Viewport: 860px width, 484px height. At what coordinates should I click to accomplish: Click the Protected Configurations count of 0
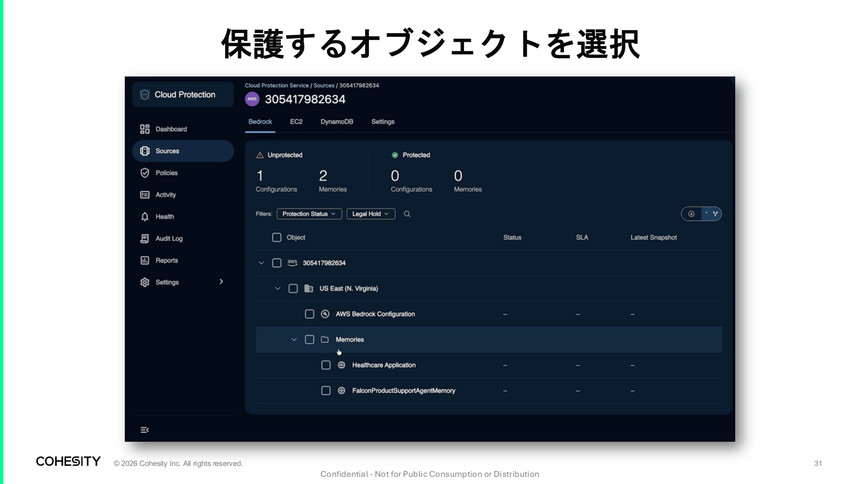pyautogui.click(x=395, y=176)
